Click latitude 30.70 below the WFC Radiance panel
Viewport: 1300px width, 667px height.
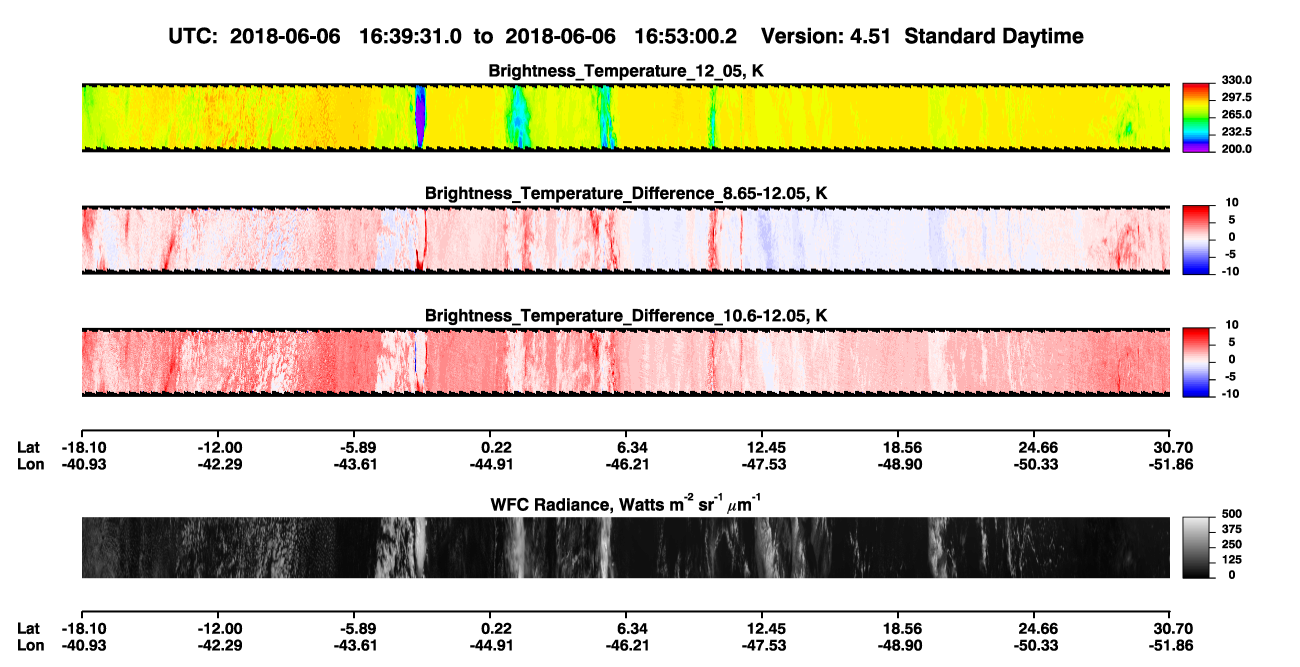(x=1174, y=628)
